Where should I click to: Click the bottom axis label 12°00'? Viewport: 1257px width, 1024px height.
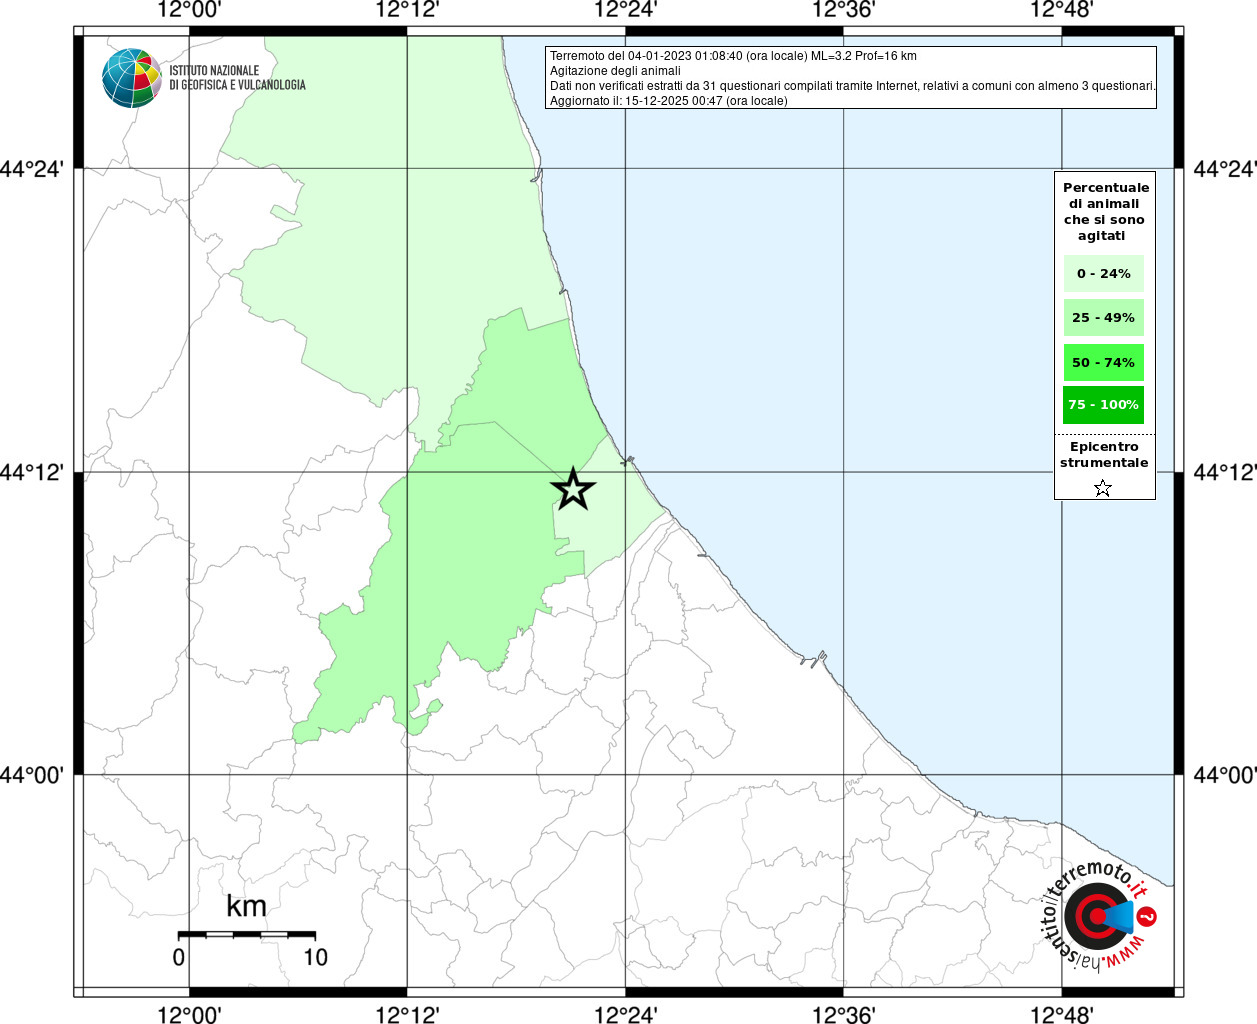189,1015
